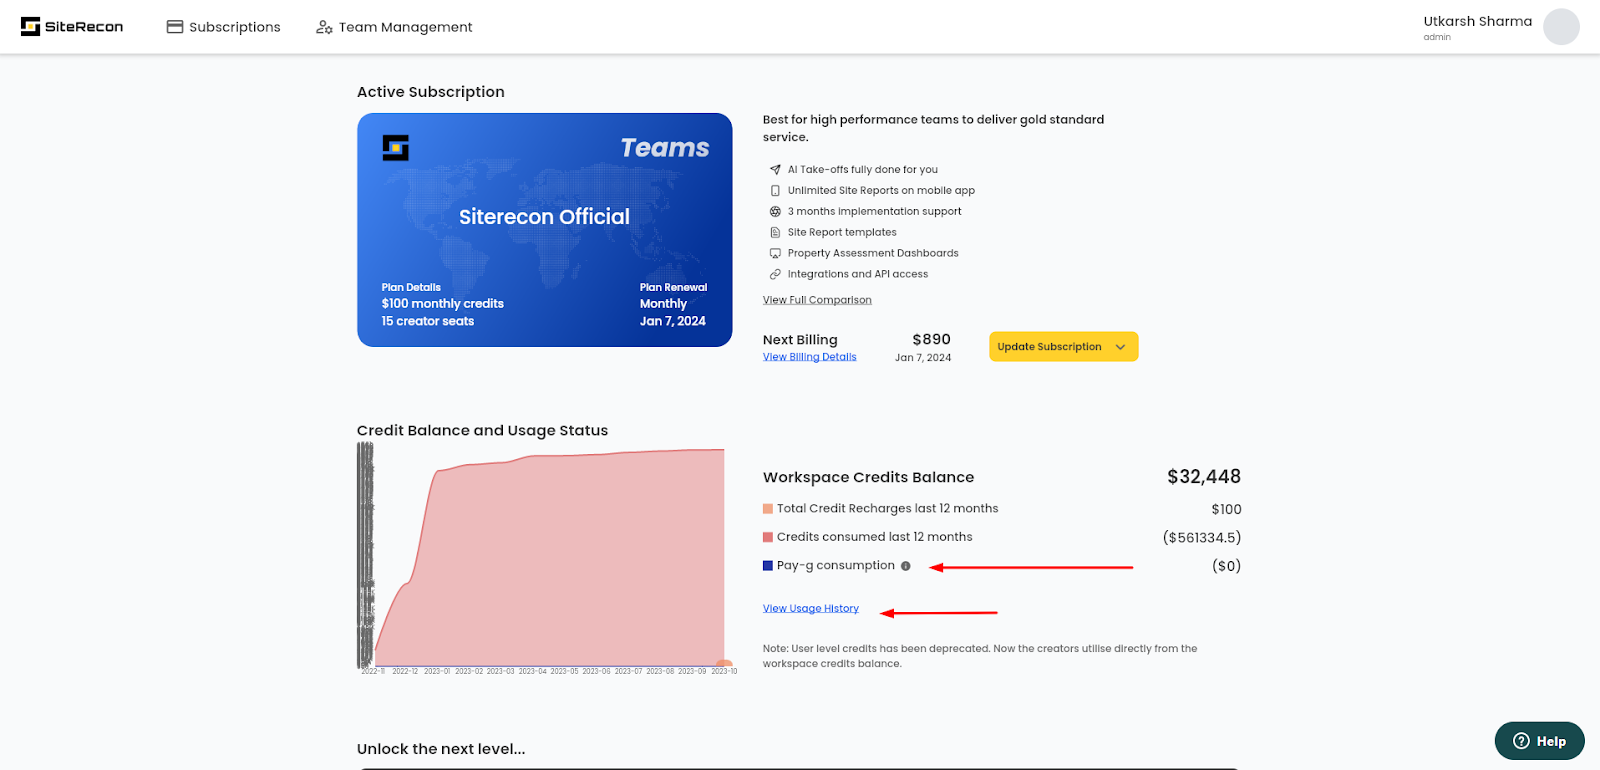This screenshot has height=770, width=1600.
Task: Open the Subscriptions tab
Action: [224, 27]
